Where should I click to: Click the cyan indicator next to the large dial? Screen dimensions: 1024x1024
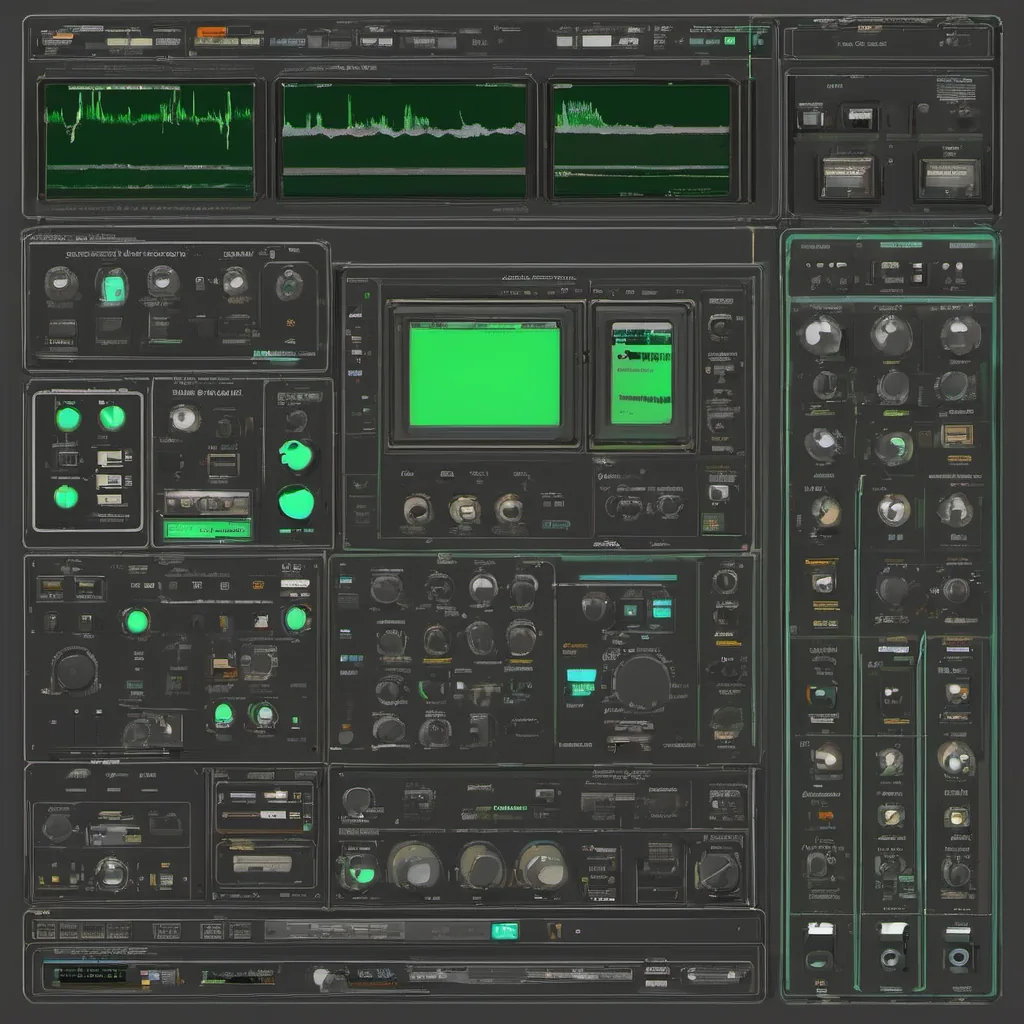[581, 677]
